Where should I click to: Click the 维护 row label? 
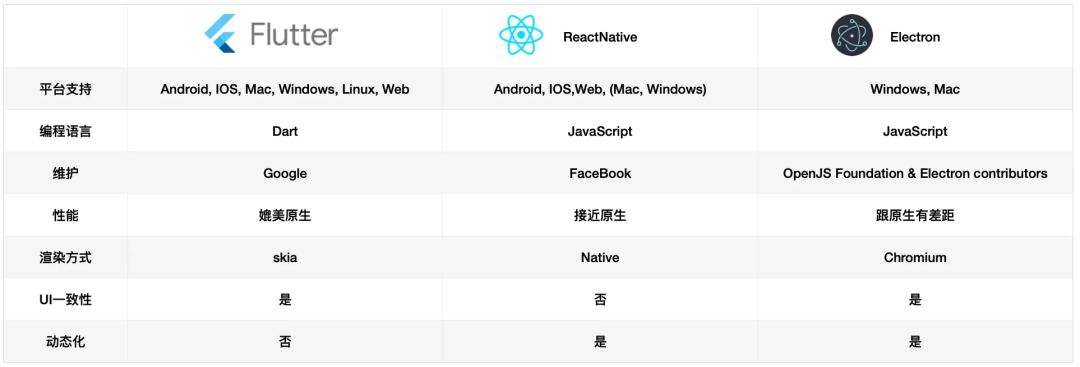[x=65, y=174]
